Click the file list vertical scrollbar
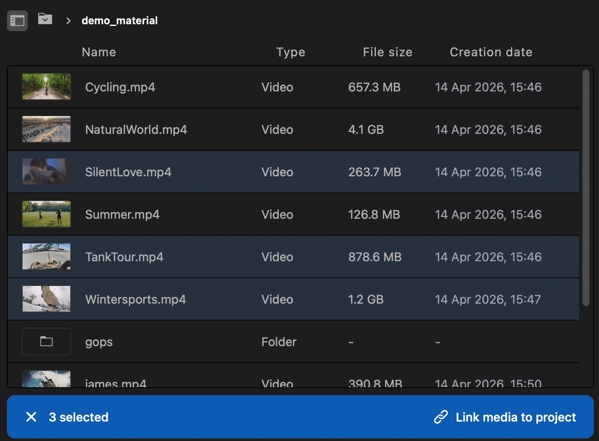 tap(586, 187)
